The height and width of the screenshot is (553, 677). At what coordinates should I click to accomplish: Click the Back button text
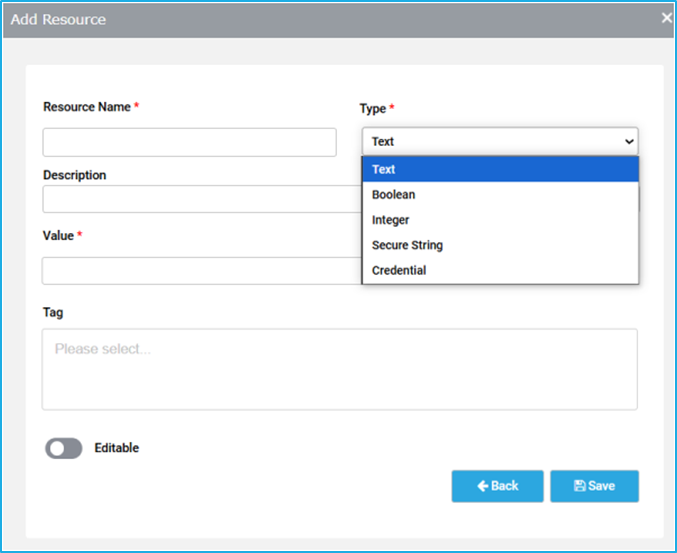pos(504,486)
